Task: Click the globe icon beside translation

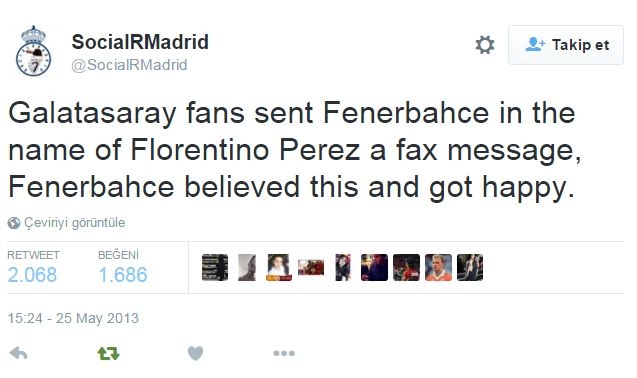Action: click(14, 223)
